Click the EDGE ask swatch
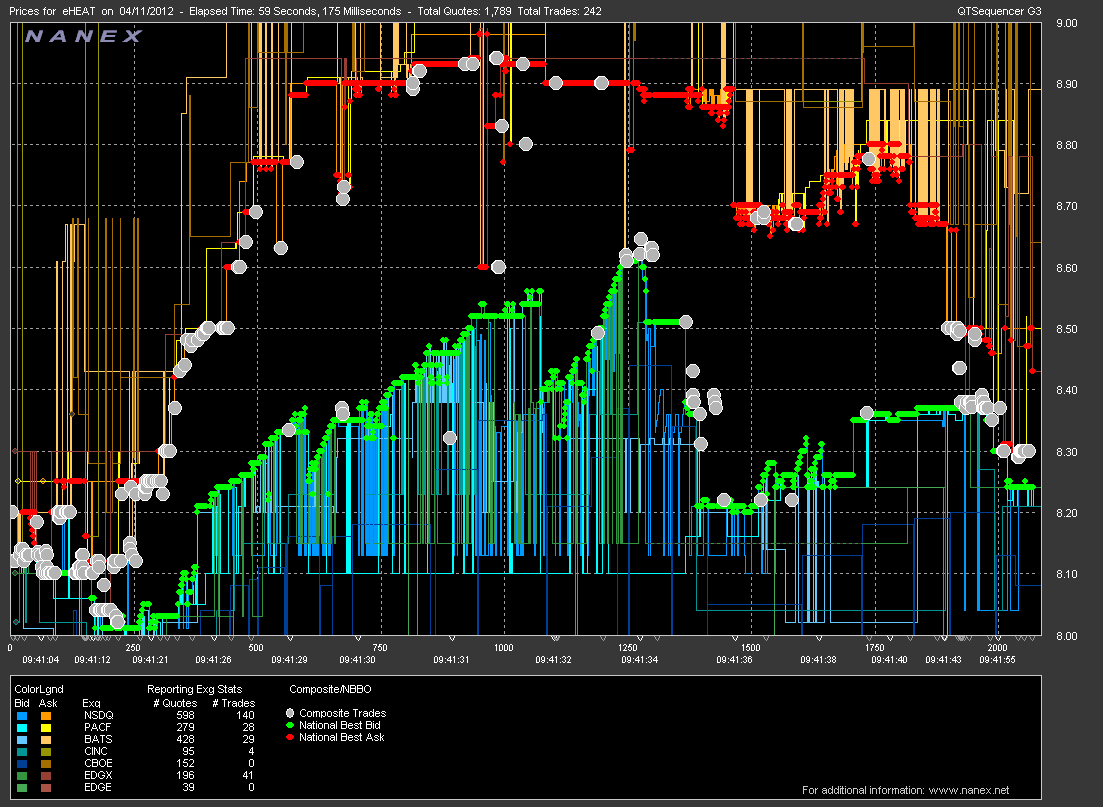The width and height of the screenshot is (1103, 807). tap(46, 786)
